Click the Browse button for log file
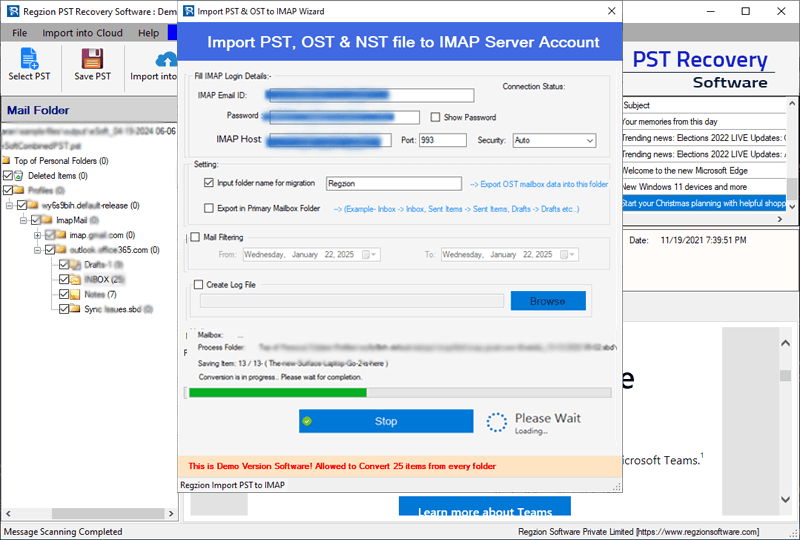Viewport: 800px width, 540px height. click(547, 301)
